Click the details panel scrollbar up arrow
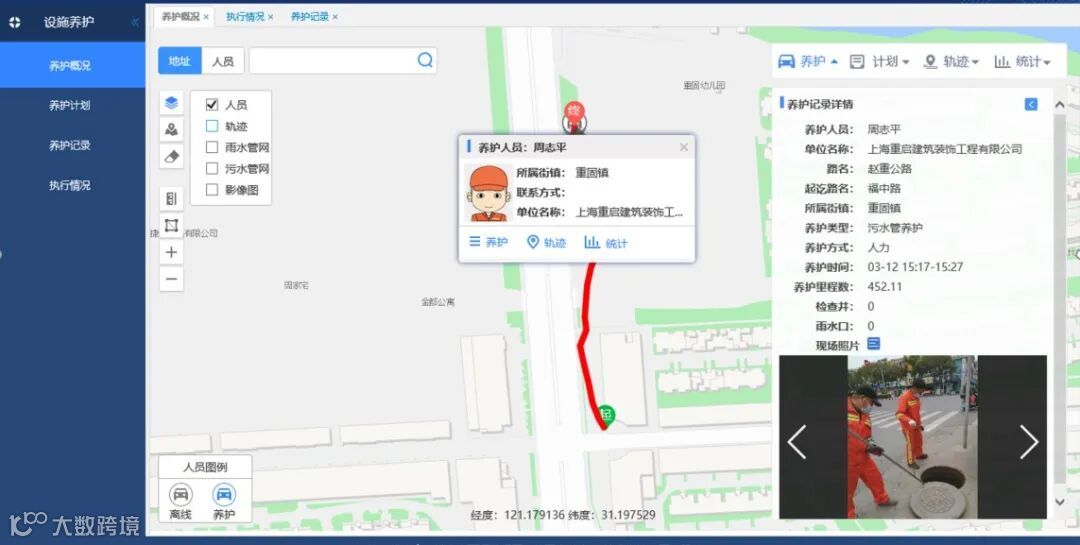The image size is (1080, 545). pos(1059,105)
